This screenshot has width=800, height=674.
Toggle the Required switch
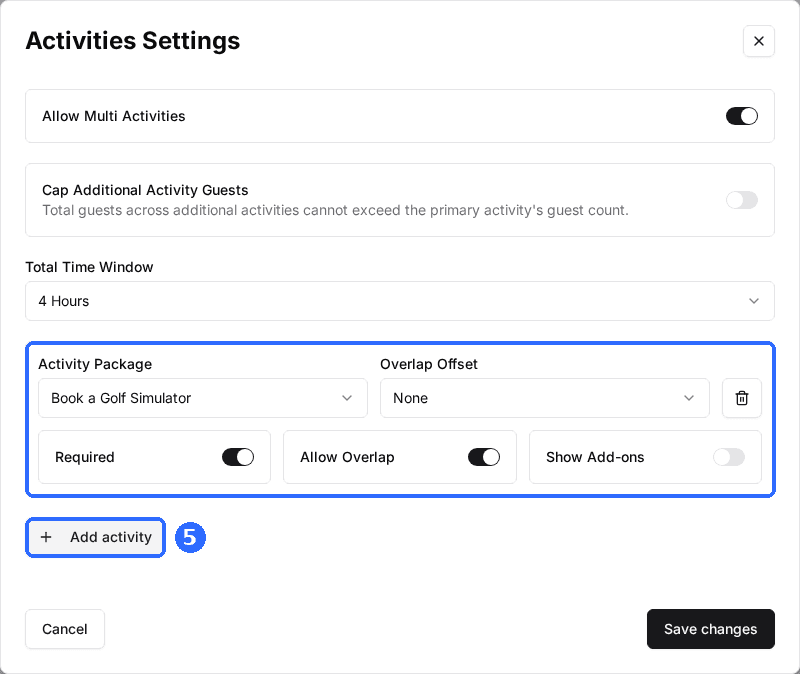(238, 457)
